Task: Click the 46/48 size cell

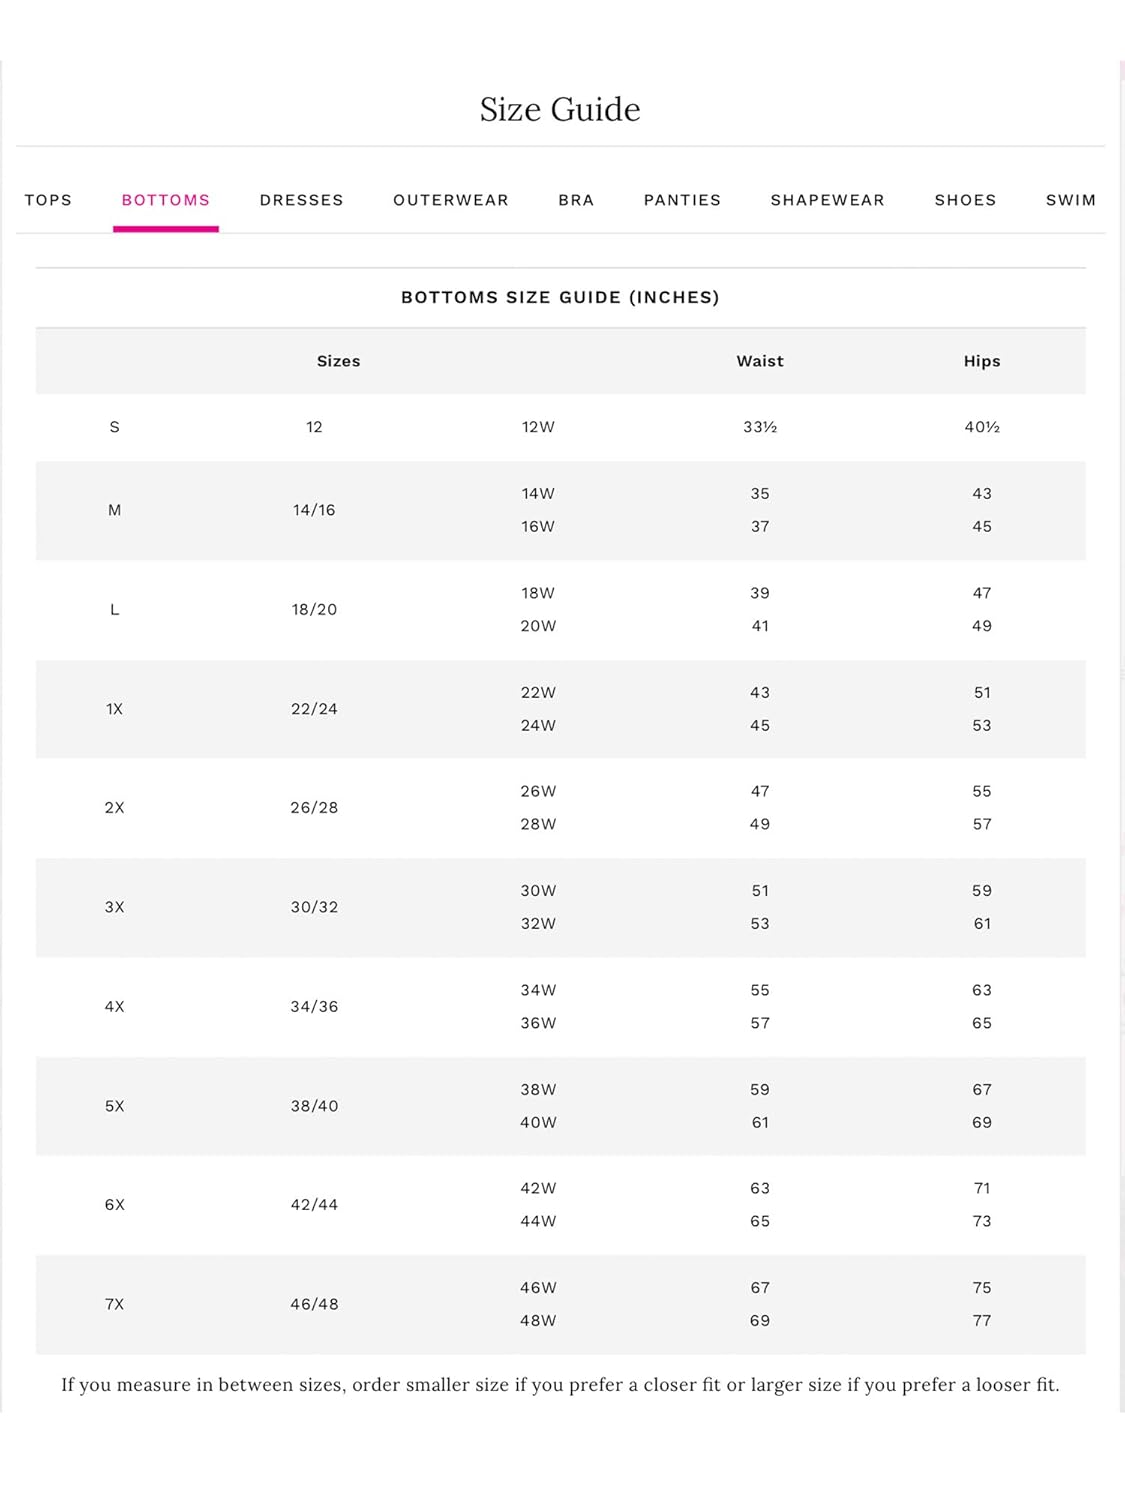Action: (314, 1304)
